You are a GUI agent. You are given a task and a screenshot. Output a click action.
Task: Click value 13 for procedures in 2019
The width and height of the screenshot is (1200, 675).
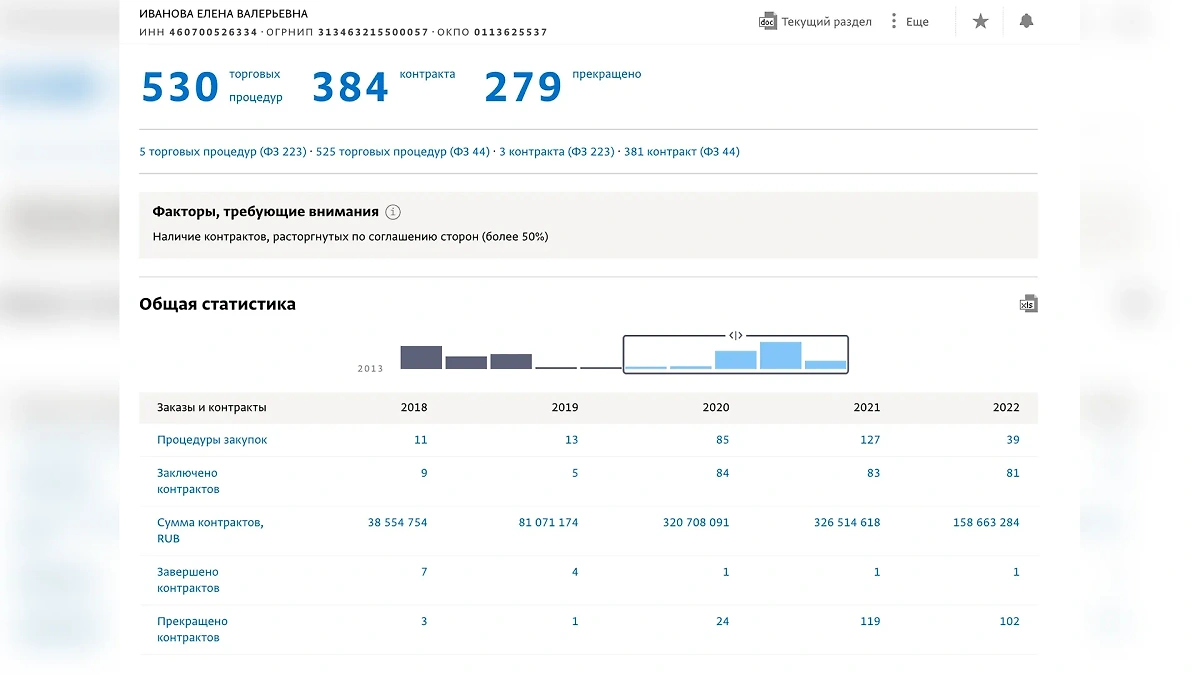[x=571, y=440]
